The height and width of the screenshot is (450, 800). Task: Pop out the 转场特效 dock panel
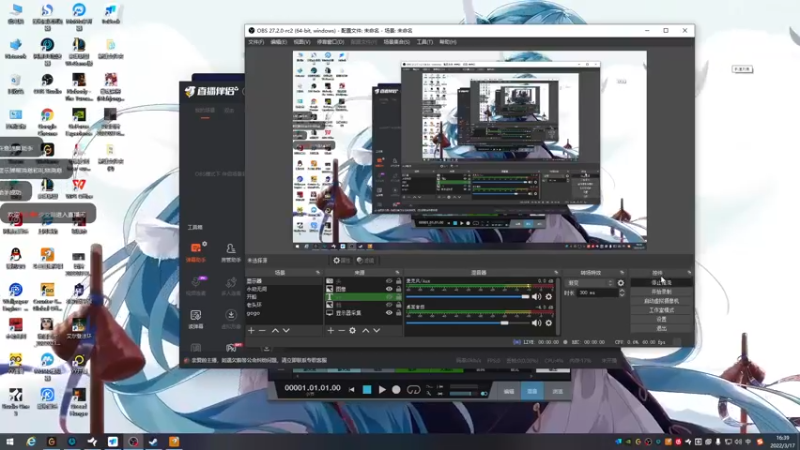pyautogui.click(x=621, y=273)
